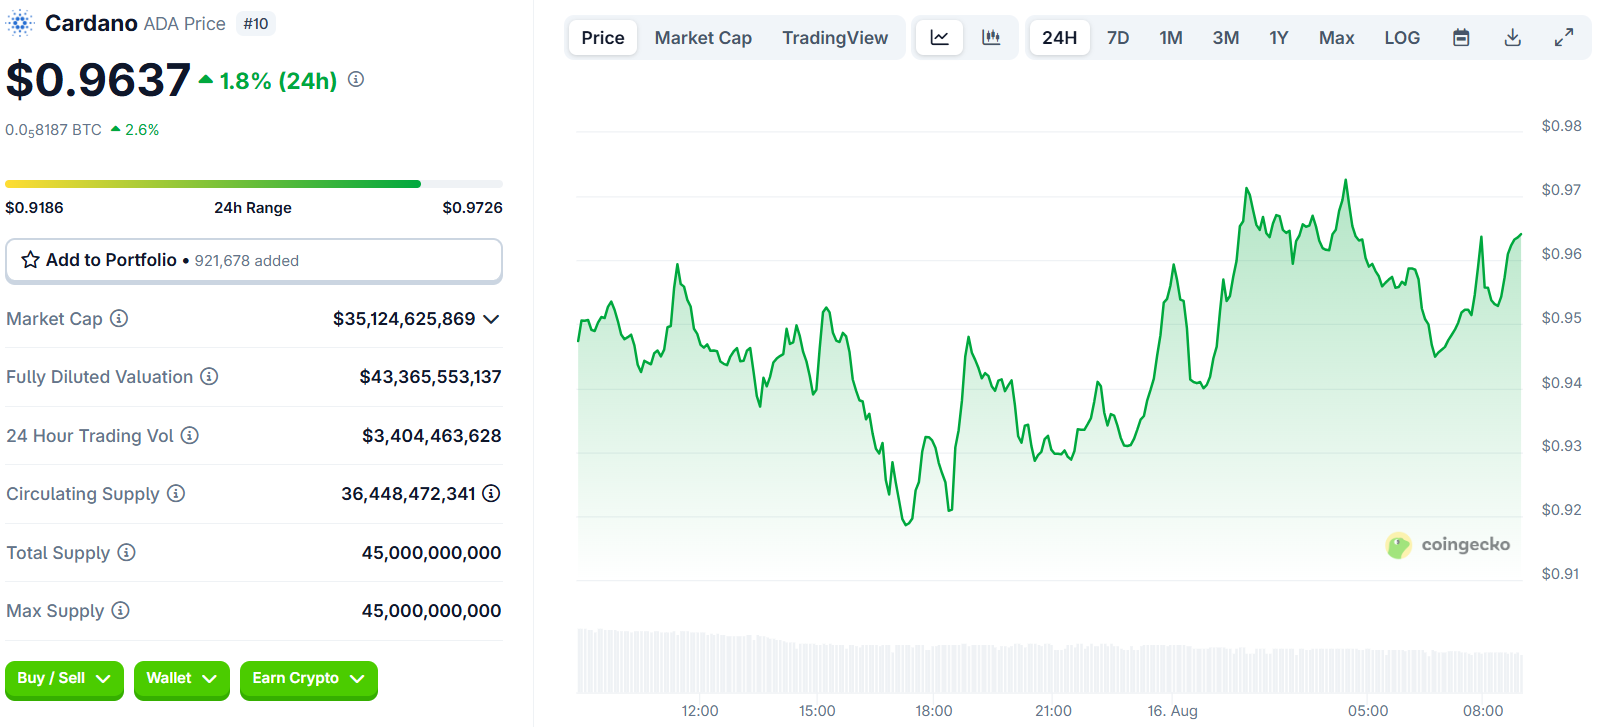Click Add to Portfolio button
1616x727 pixels.
(x=254, y=260)
